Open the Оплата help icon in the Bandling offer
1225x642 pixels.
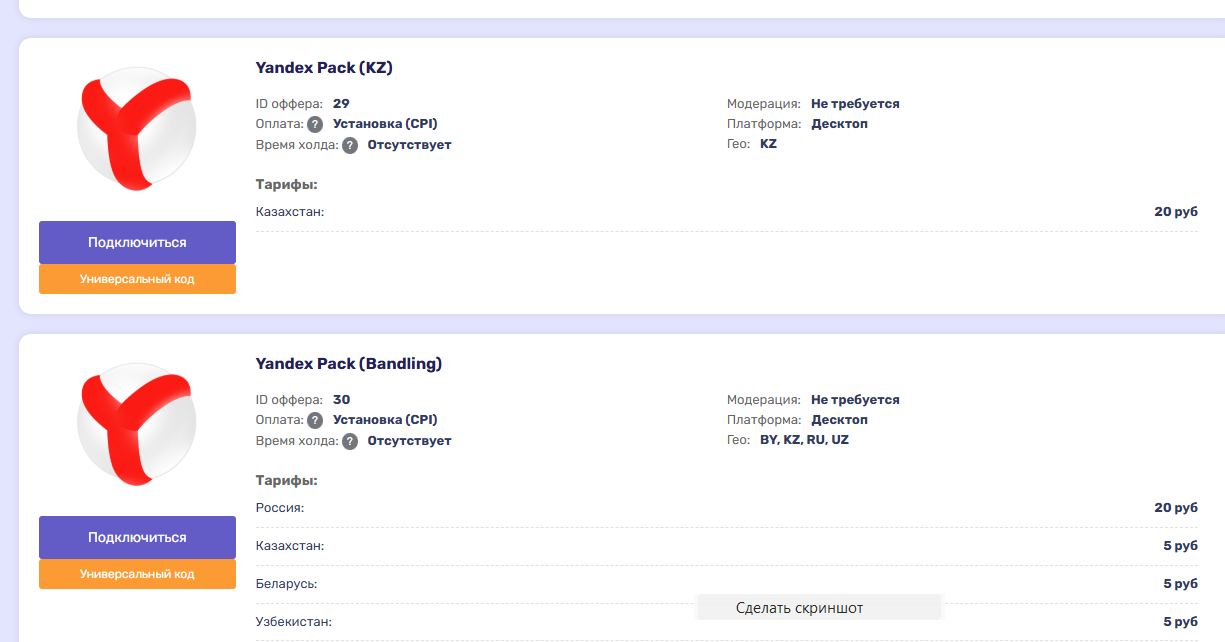pos(315,421)
